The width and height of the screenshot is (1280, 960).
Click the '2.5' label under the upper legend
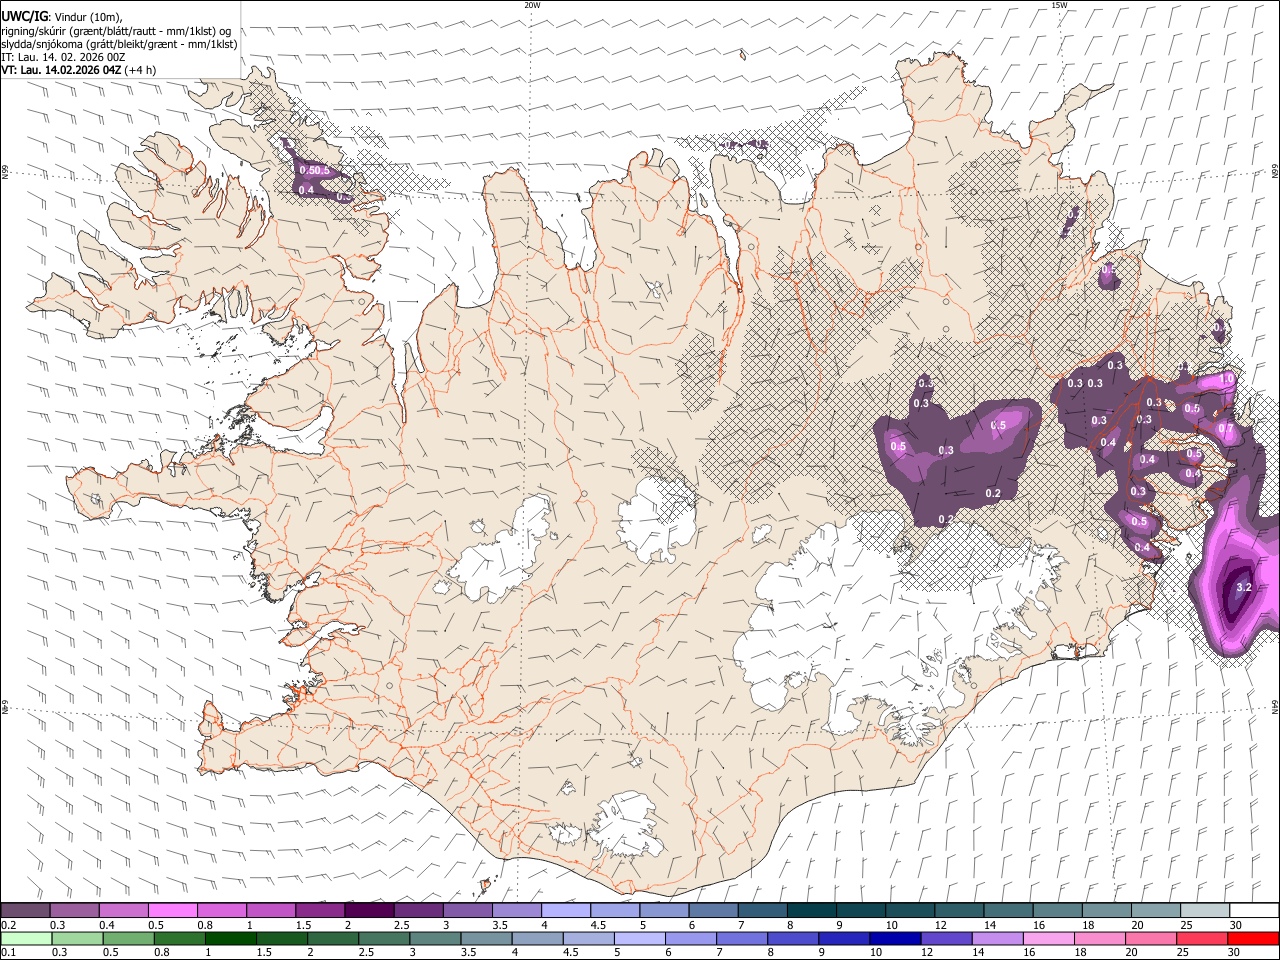click(x=402, y=925)
